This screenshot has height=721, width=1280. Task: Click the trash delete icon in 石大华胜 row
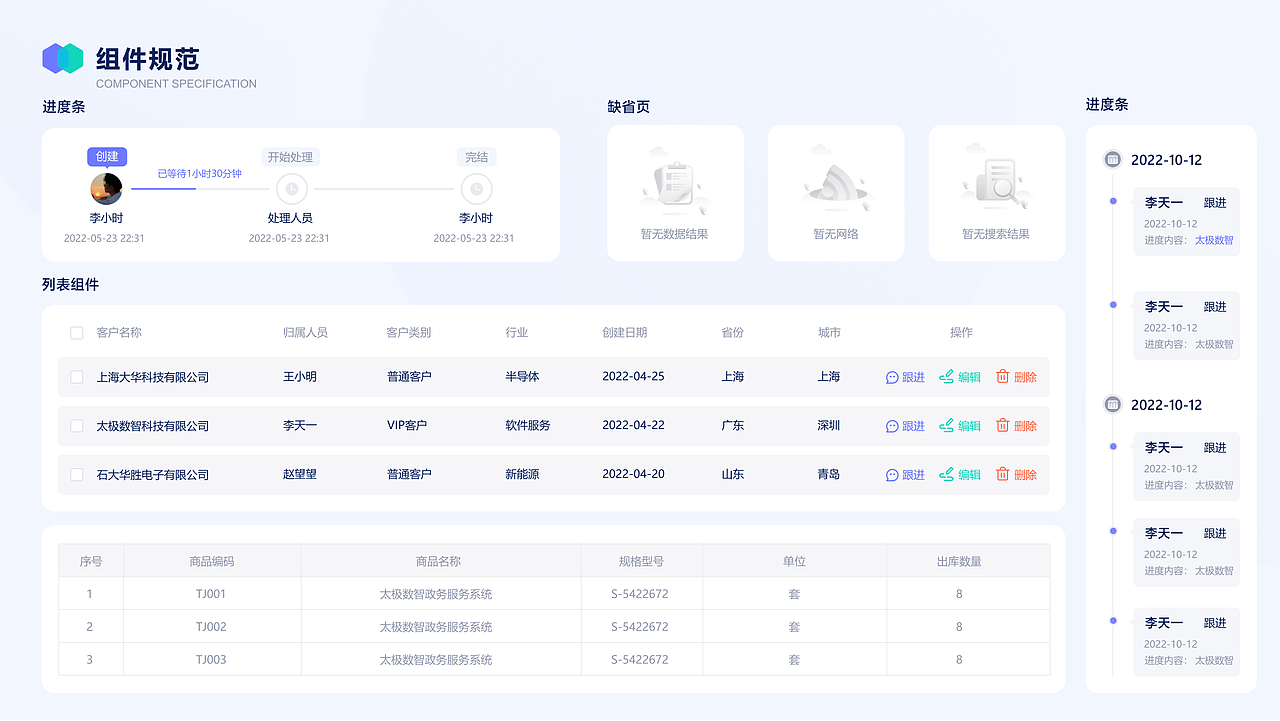(x=1003, y=474)
